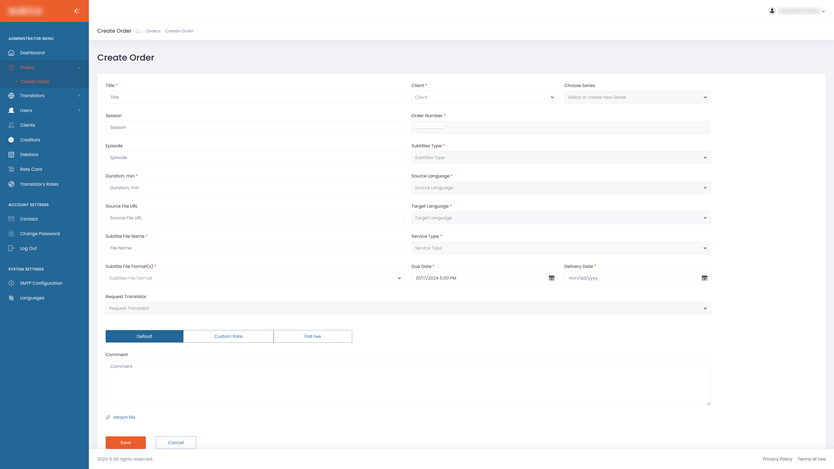Click into the Title input field
Image resolution: width=834 pixels, height=469 pixels.
255,98
